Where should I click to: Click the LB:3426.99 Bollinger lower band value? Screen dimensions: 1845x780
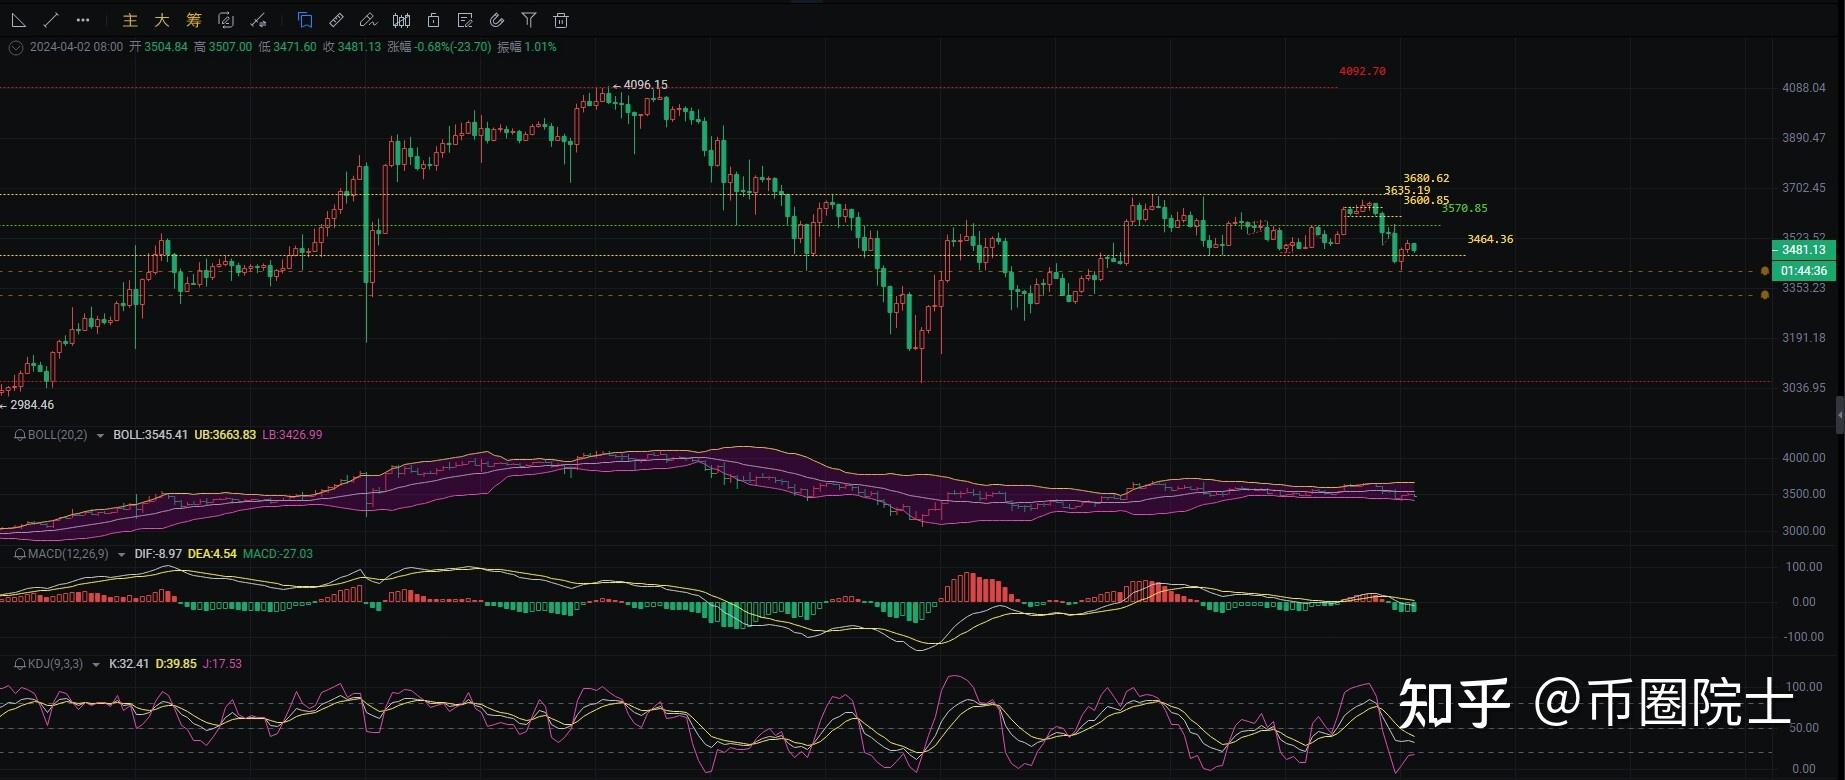(292, 435)
